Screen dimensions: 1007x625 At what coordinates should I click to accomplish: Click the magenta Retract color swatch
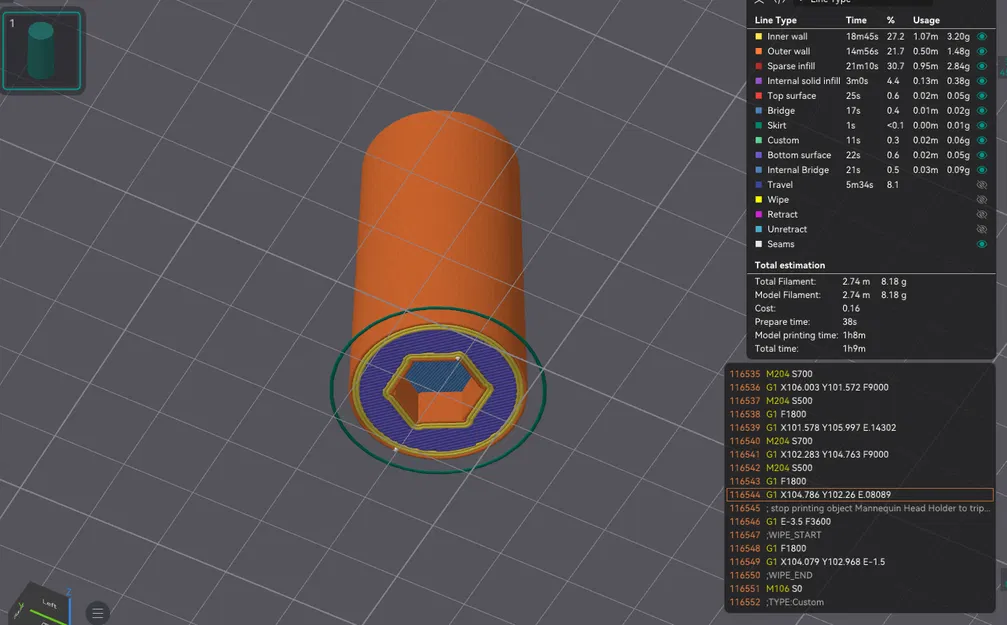tap(758, 214)
